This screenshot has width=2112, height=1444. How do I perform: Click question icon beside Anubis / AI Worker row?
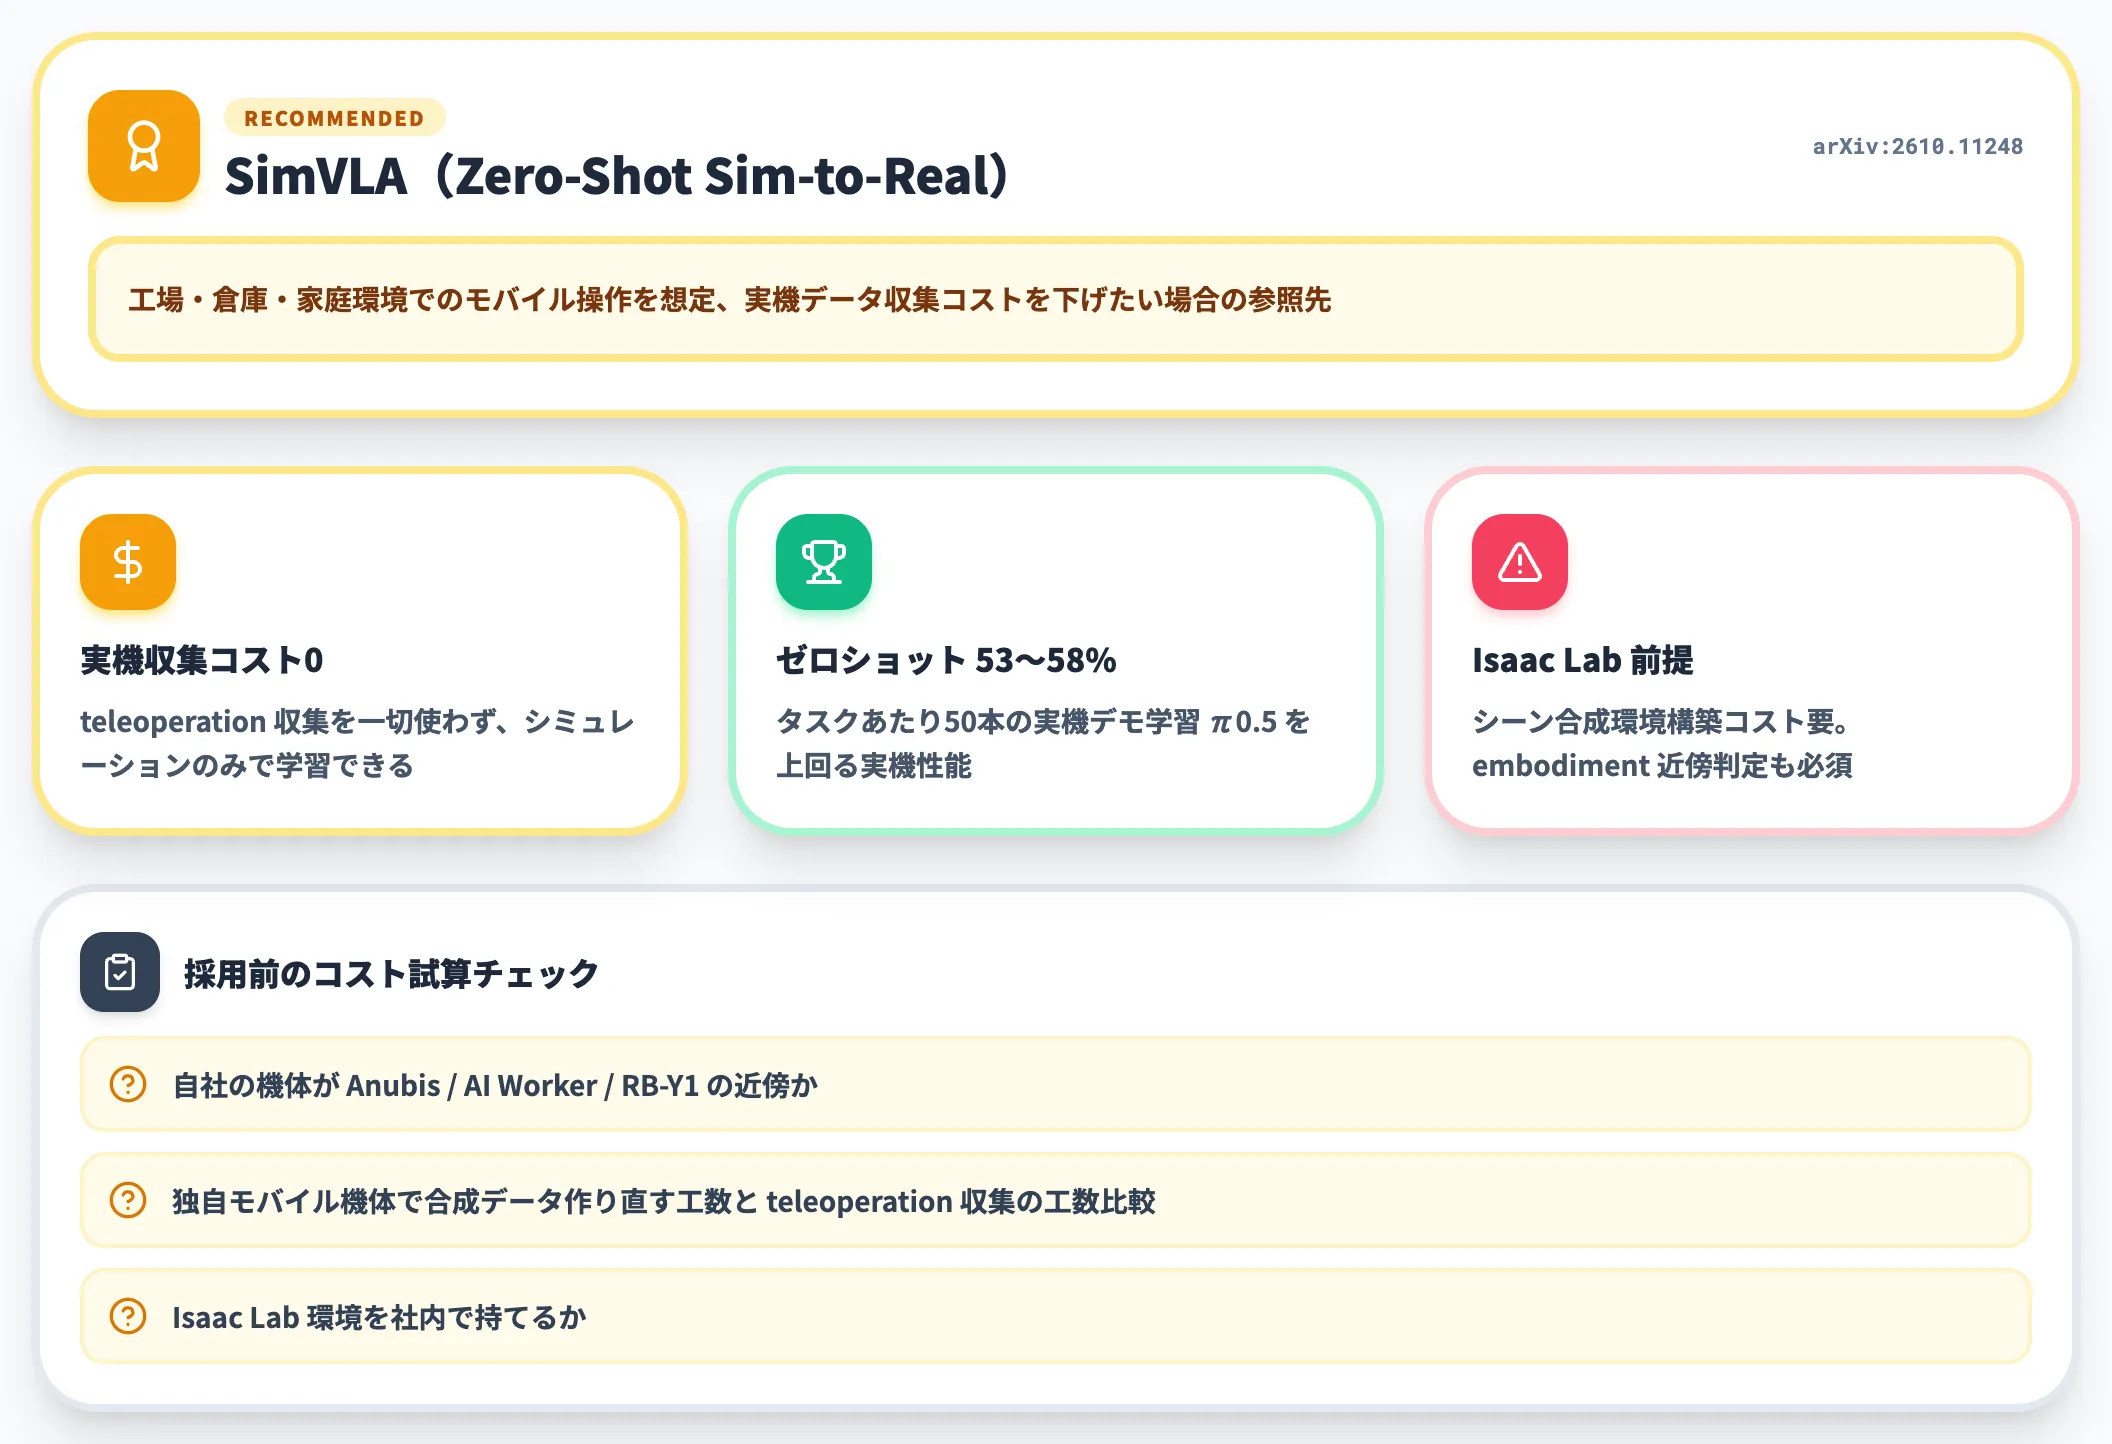coord(128,1084)
